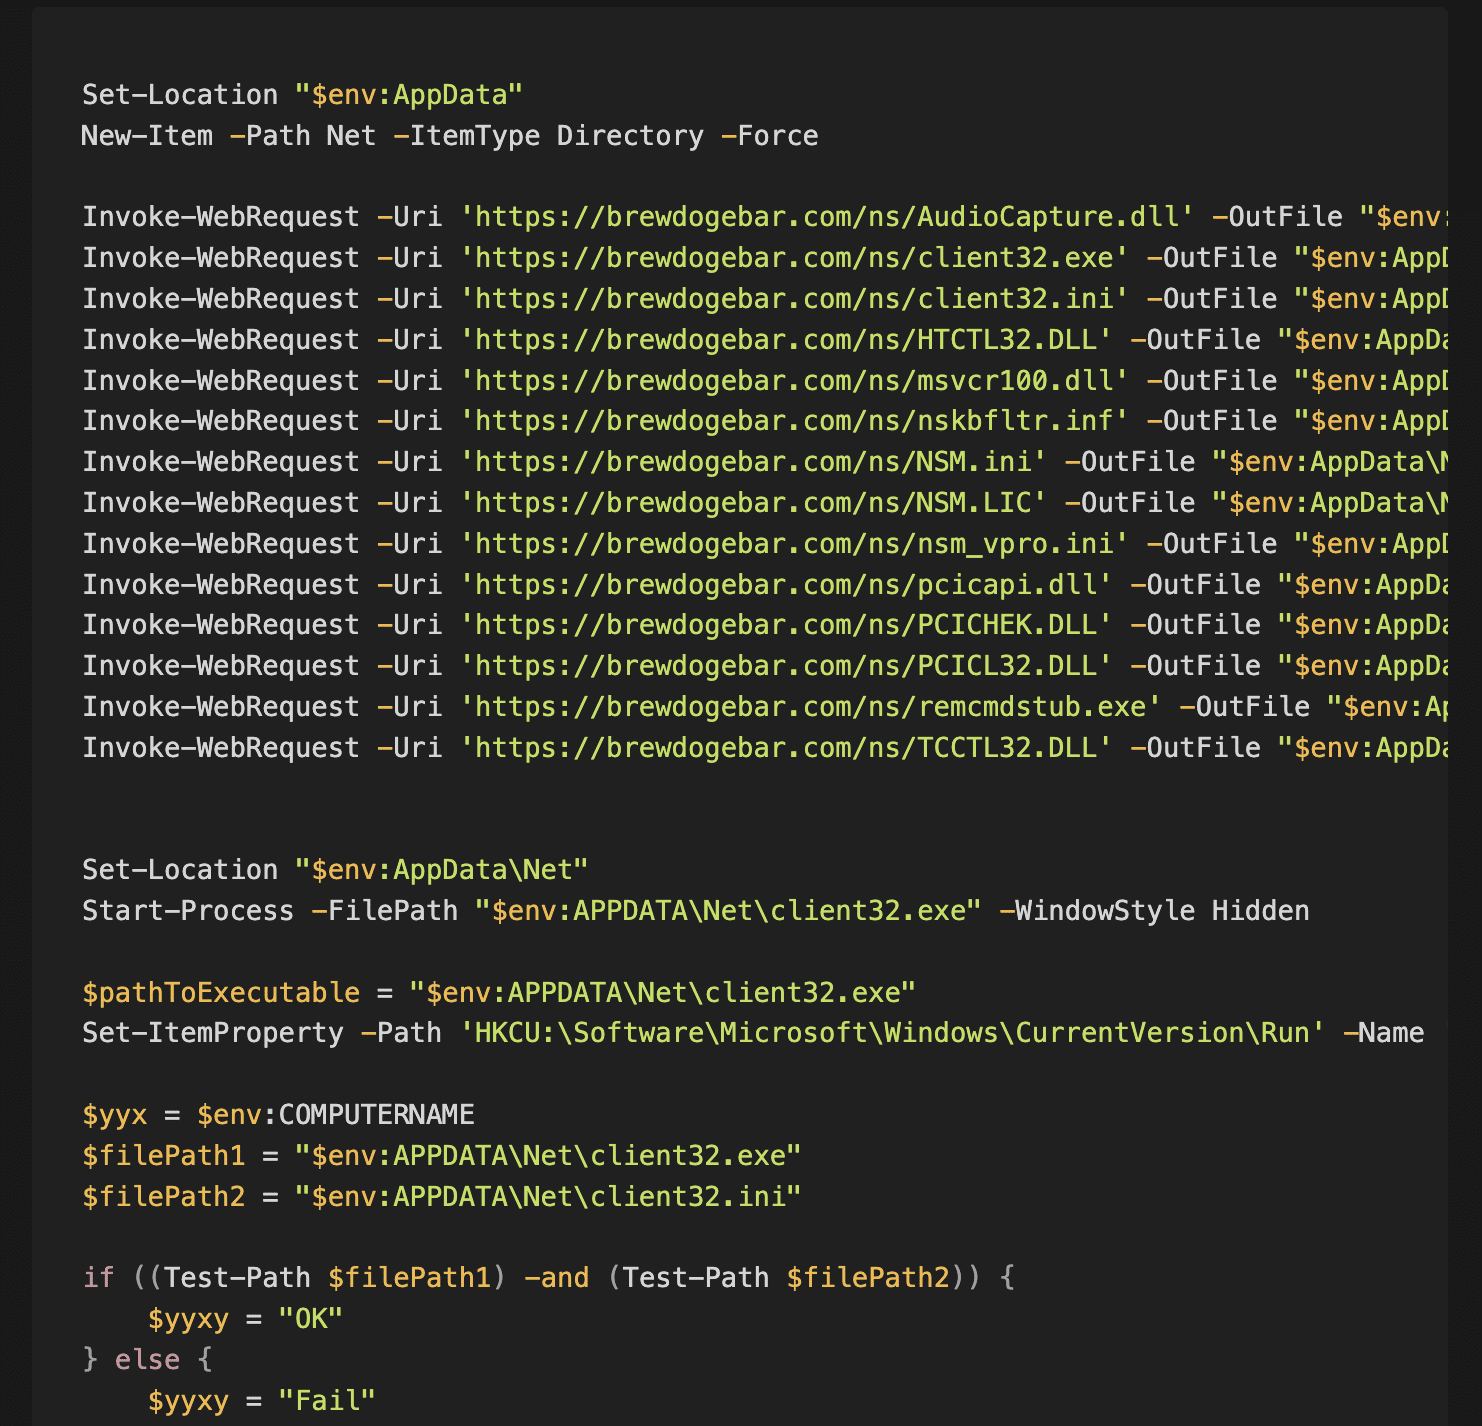Click the ns/client32.ini download URL
This screenshot has width=1482, height=1426.
click(793, 299)
